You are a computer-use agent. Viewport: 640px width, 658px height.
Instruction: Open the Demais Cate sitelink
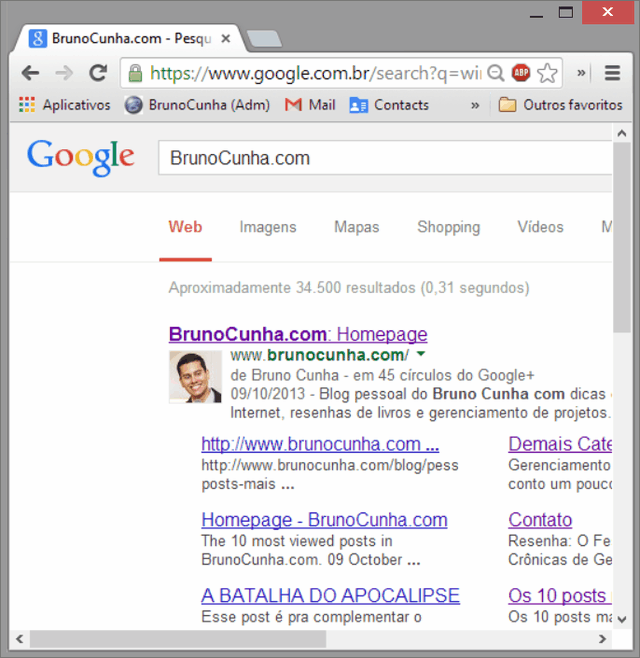560,444
